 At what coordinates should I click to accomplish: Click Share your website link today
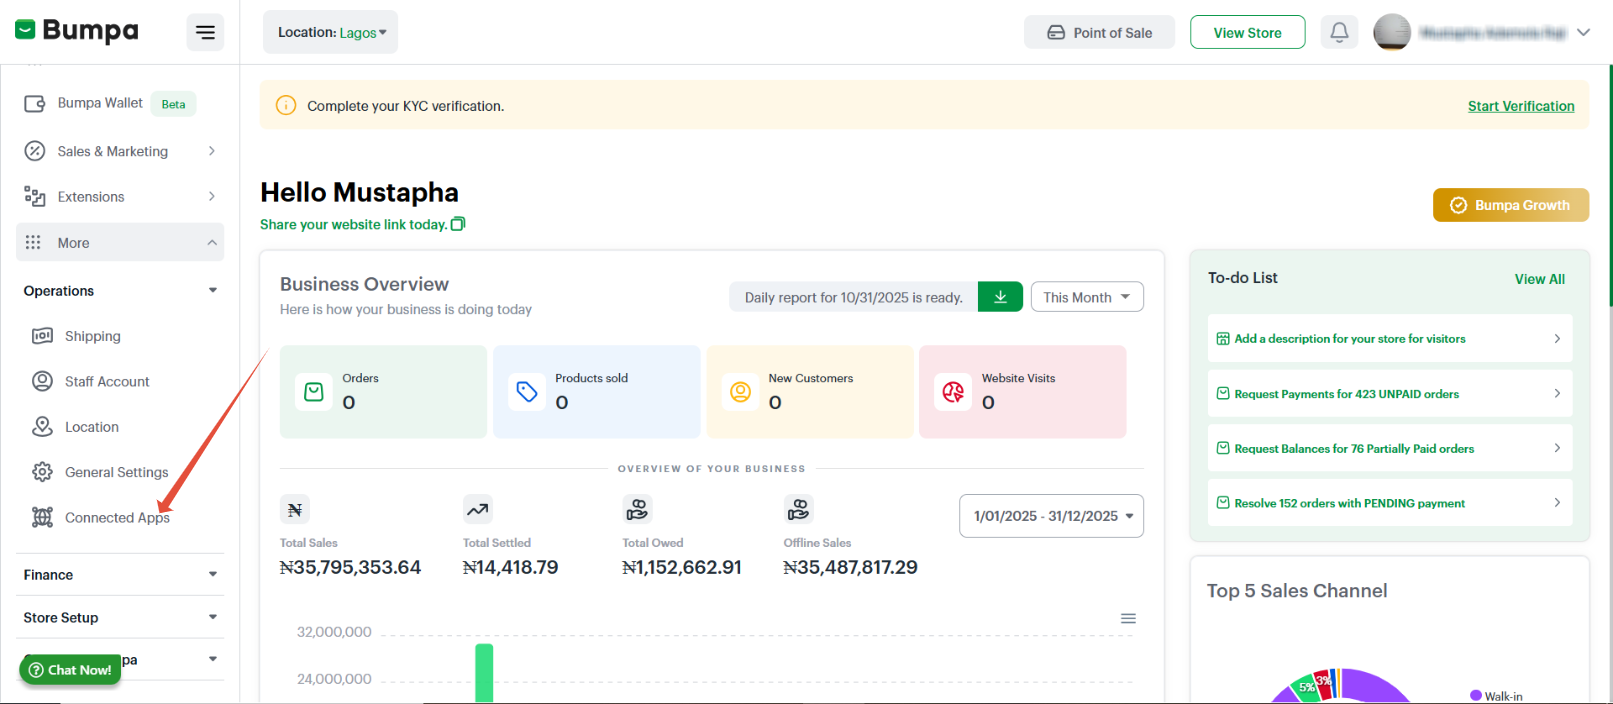pos(353,224)
